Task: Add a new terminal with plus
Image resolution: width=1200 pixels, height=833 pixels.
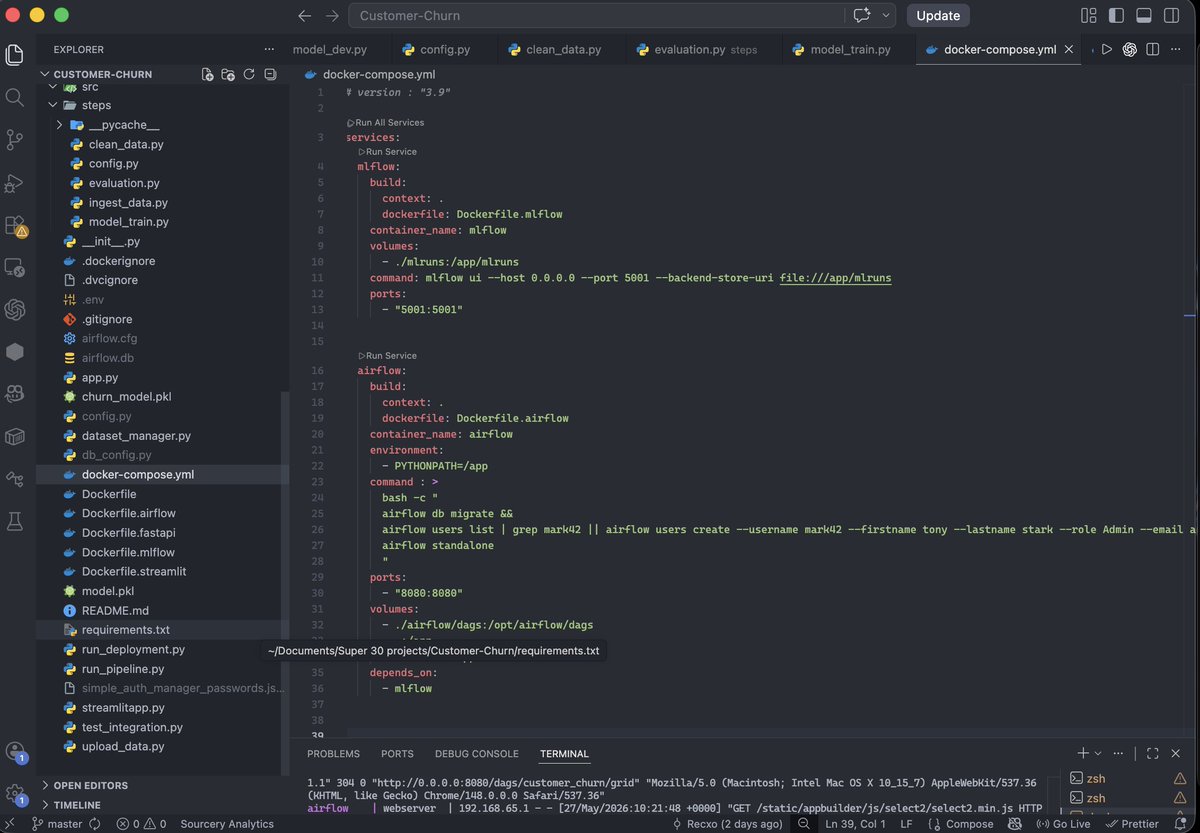Action: pos(1083,753)
